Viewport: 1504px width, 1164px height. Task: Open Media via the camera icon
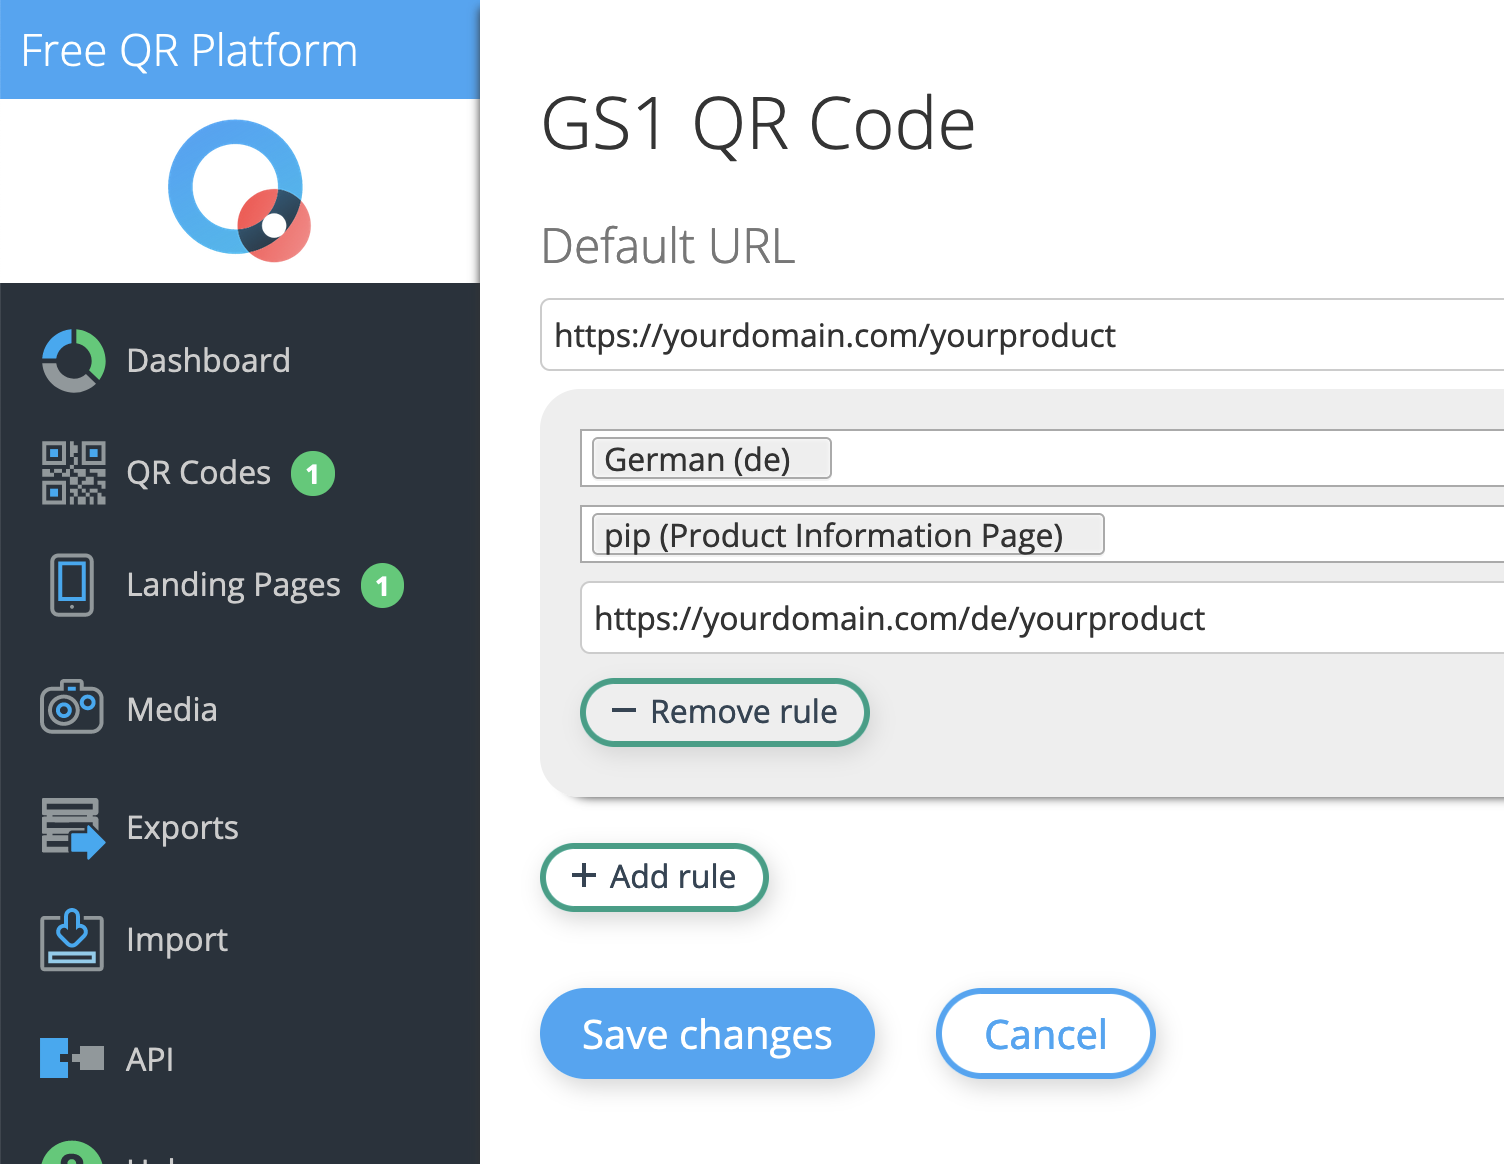[x=70, y=707]
